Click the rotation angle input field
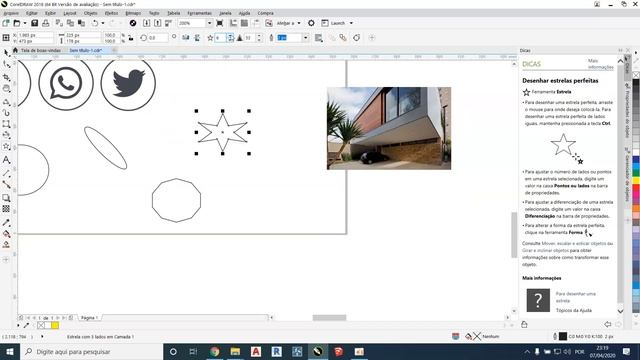Viewport: 640px width, 360px height. point(158,38)
